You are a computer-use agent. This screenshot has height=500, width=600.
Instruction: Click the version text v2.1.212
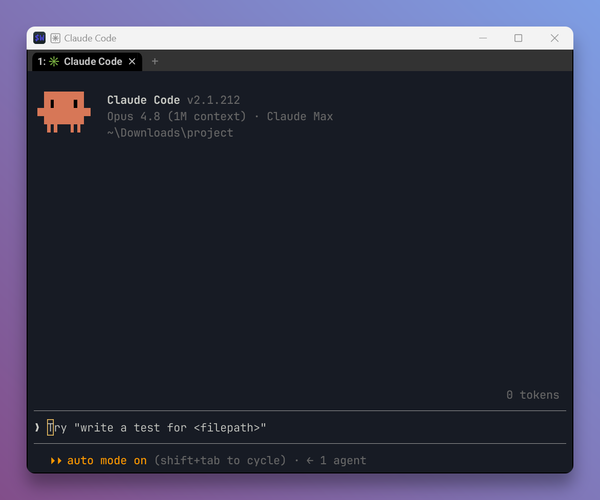click(x=214, y=100)
